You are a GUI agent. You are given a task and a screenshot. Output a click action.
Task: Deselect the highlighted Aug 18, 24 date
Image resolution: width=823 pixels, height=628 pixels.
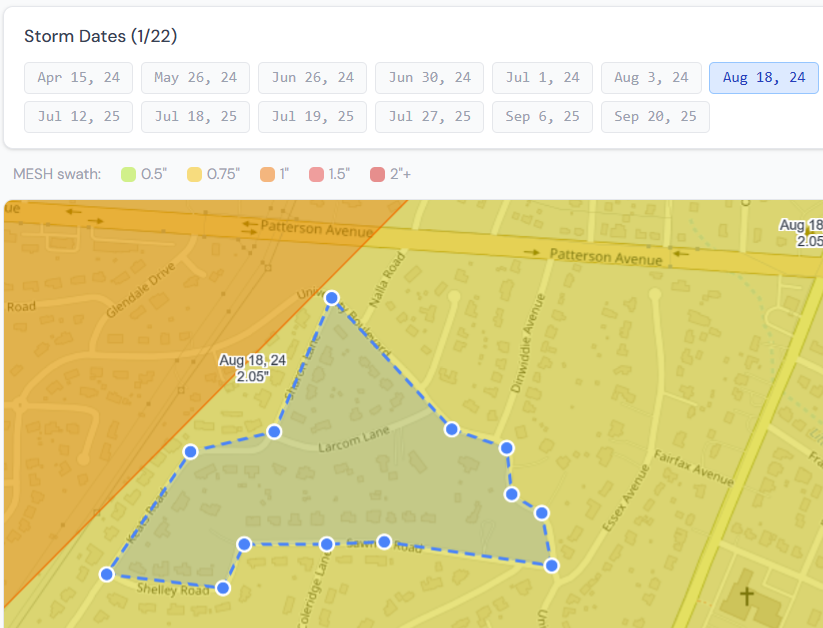click(763, 77)
